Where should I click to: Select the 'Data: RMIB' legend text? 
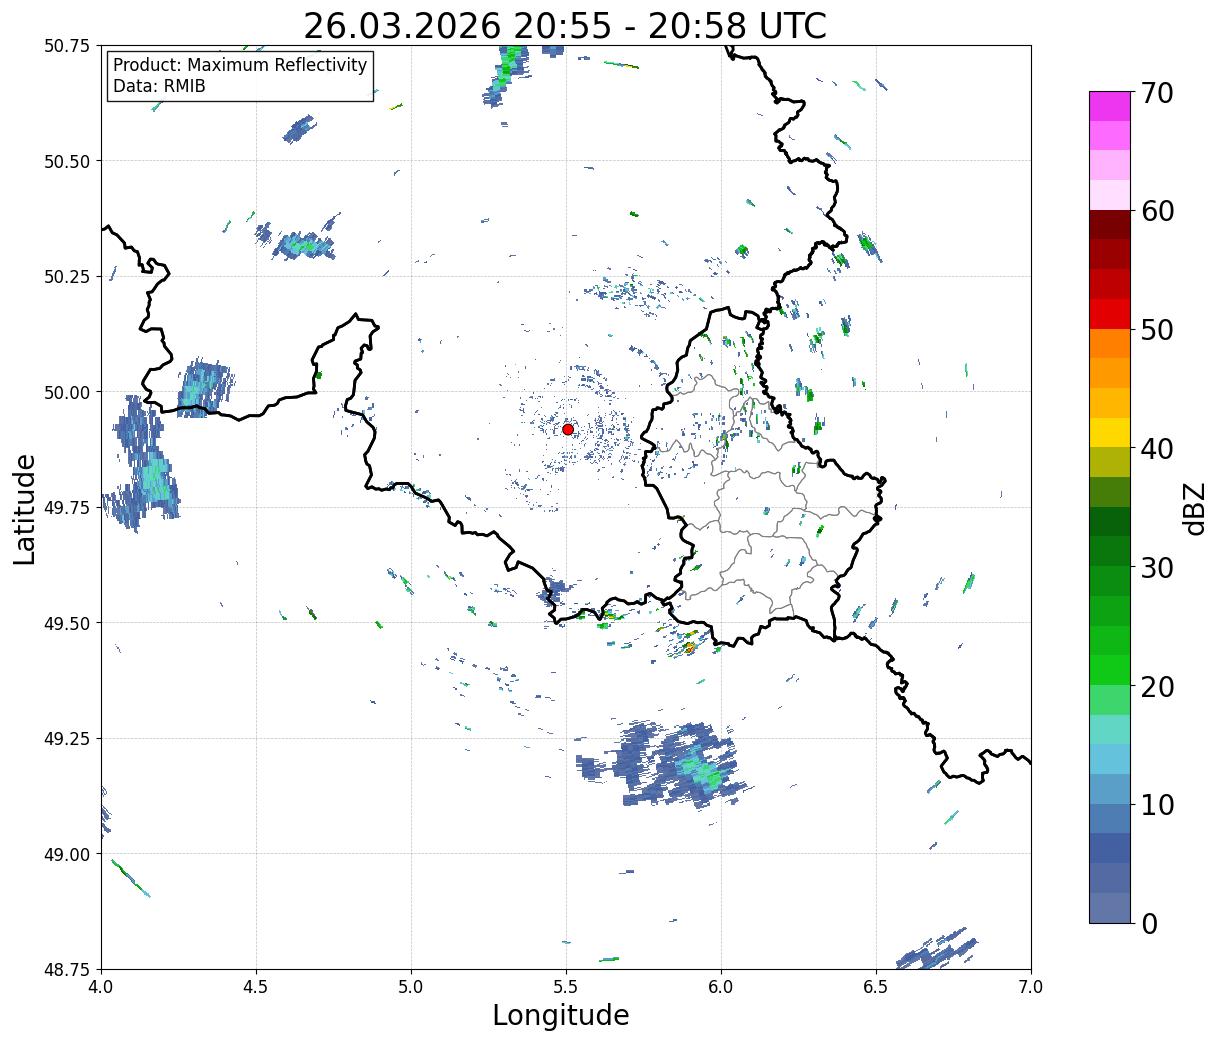click(159, 87)
